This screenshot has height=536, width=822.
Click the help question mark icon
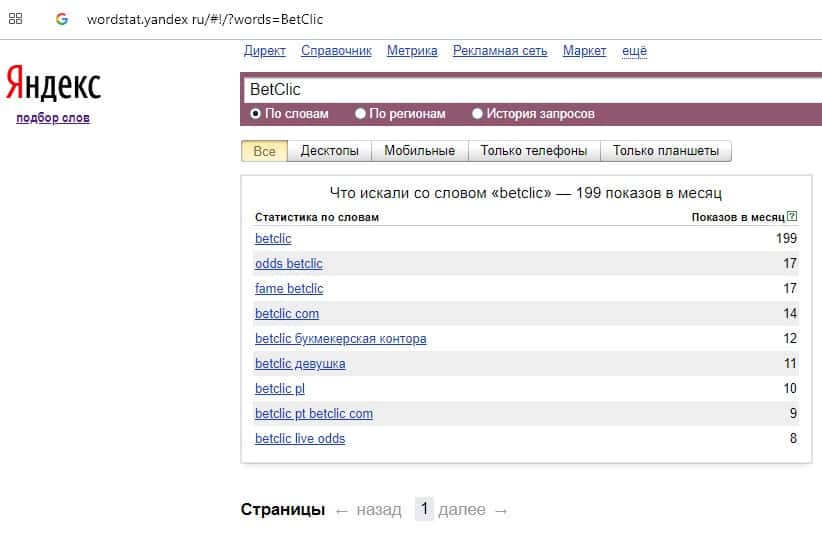792,216
